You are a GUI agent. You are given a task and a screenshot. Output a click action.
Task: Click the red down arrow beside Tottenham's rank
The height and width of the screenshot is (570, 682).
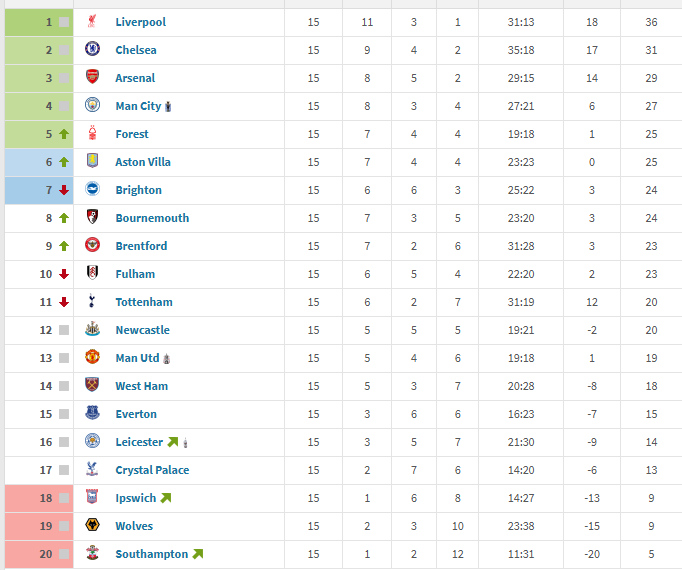pos(64,302)
